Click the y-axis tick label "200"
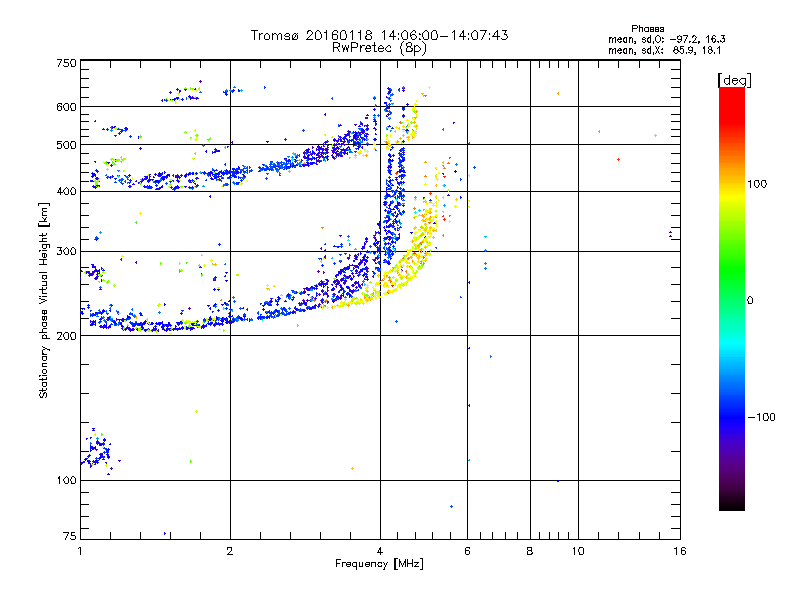 [x=66, y=336]
